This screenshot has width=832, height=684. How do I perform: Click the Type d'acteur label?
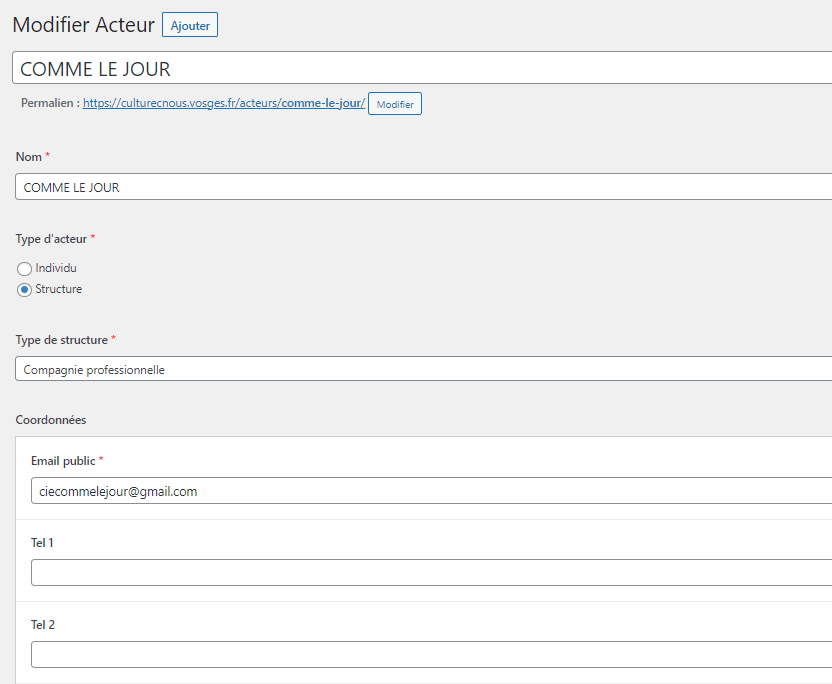[51, 239]
